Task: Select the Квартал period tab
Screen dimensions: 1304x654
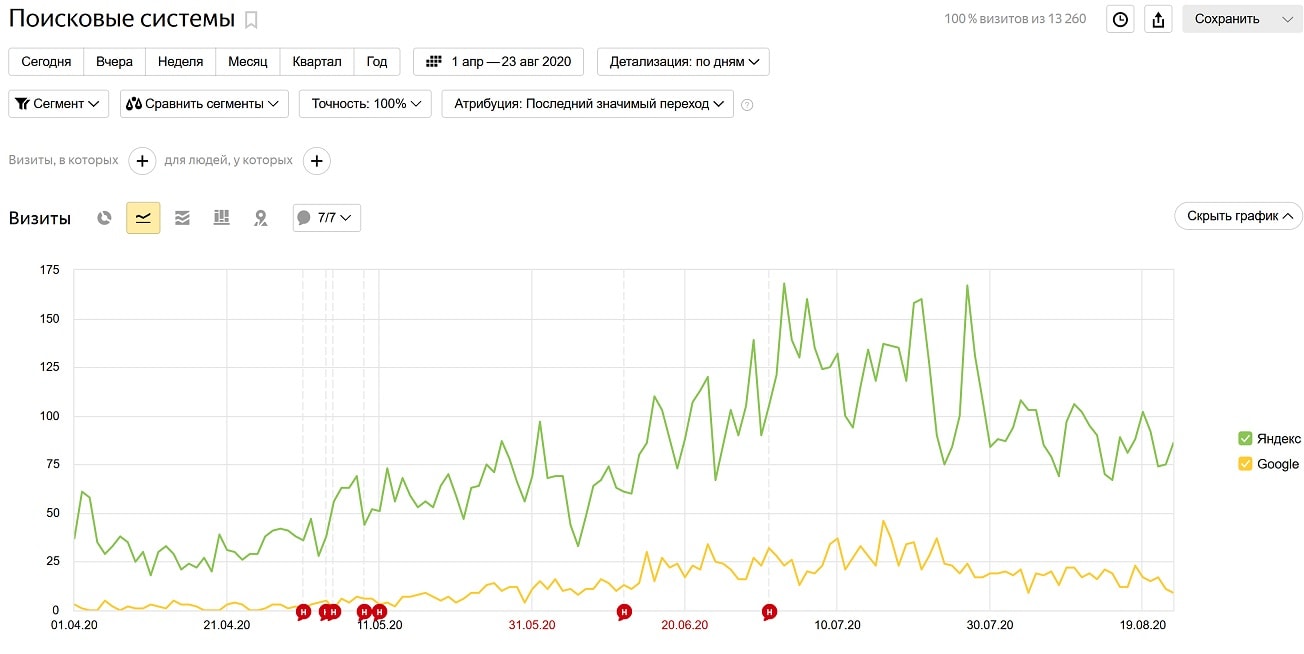Action: (317, 62)
